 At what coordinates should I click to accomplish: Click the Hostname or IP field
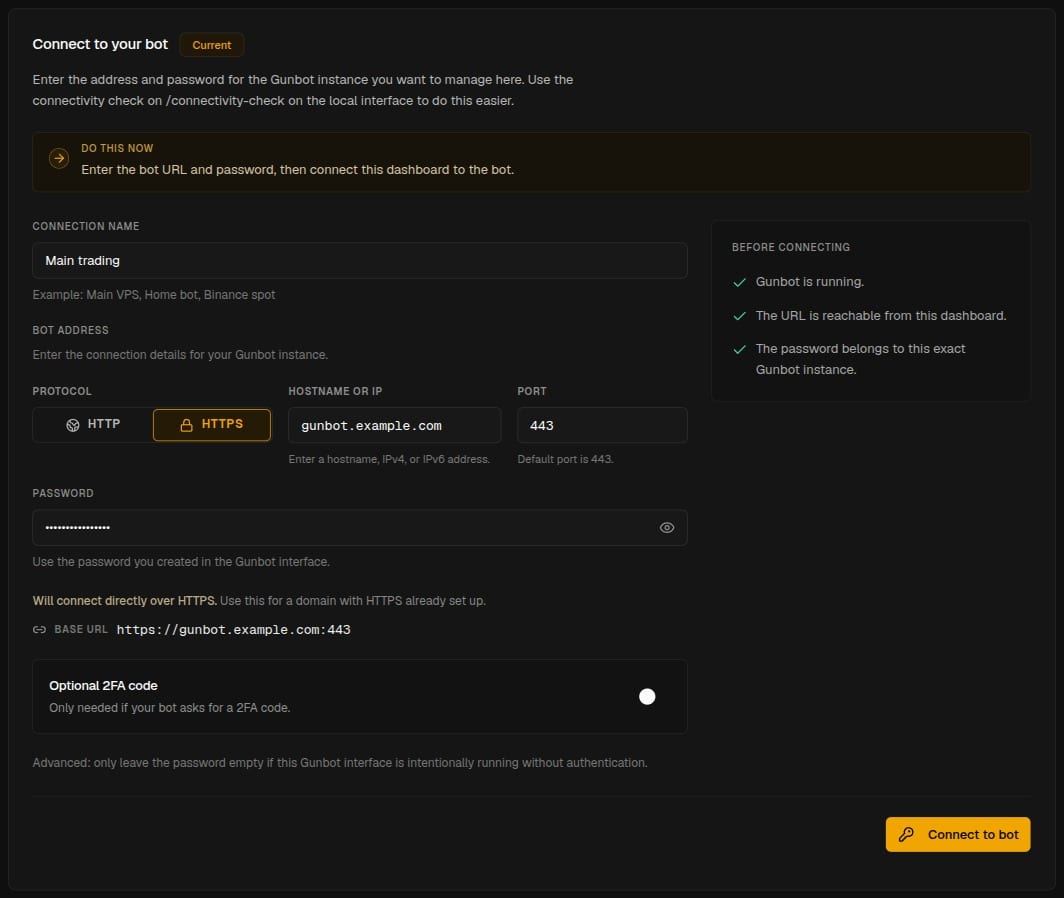pos(394,425)
